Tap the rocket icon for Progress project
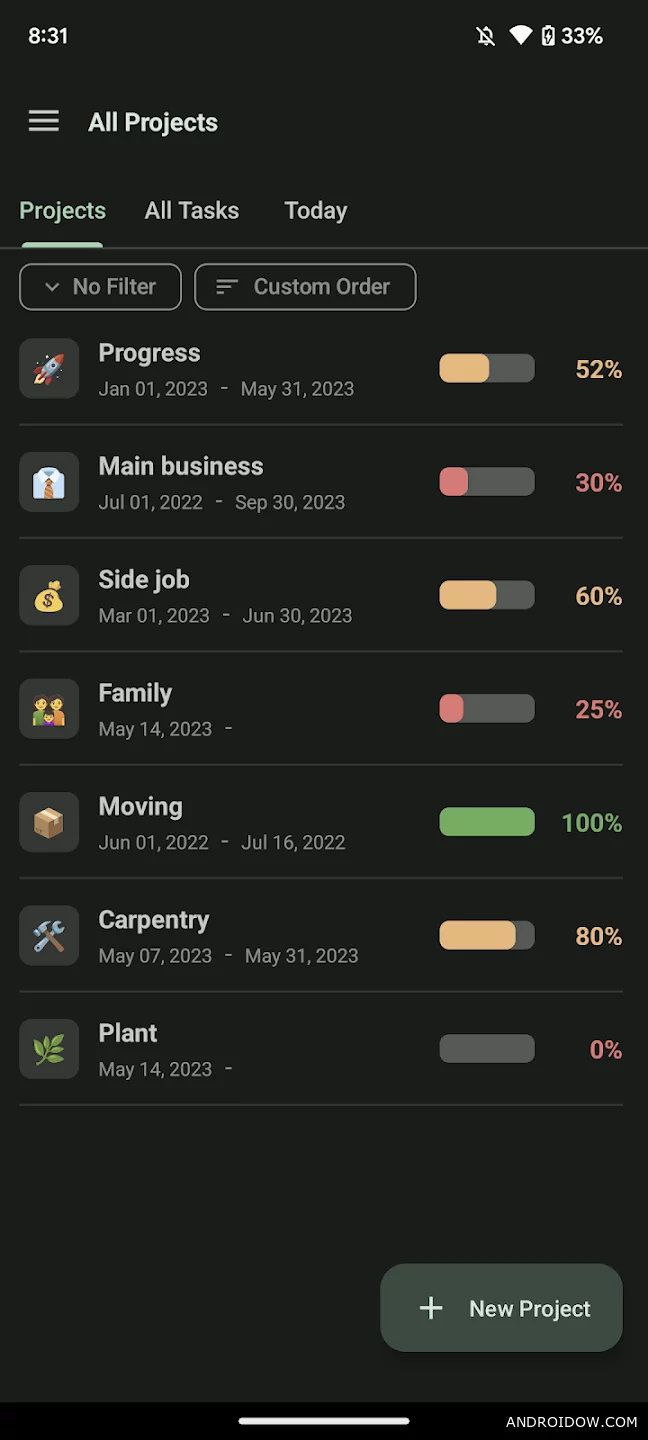Viewport: 648px width, 1440px height. tap(49, 369)
